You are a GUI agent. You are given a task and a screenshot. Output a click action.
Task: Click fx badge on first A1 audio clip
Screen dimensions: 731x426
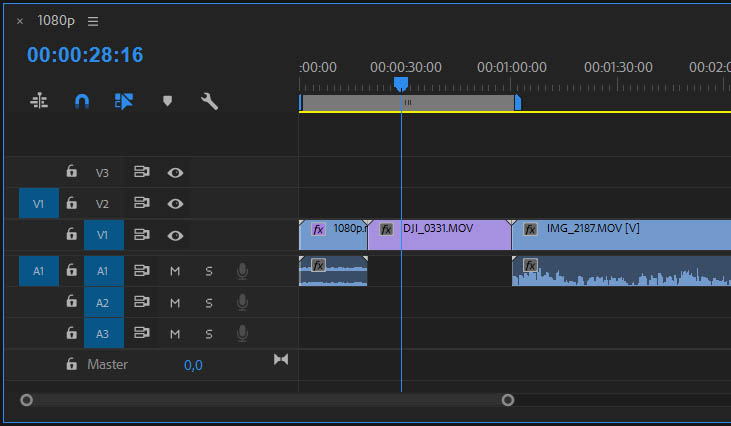click(318, 265)
